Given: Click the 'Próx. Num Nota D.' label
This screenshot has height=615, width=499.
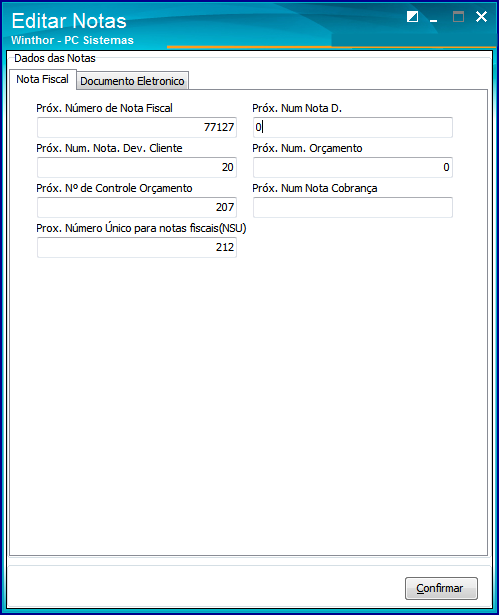Looking at the screenshot, I should (297, 108).
